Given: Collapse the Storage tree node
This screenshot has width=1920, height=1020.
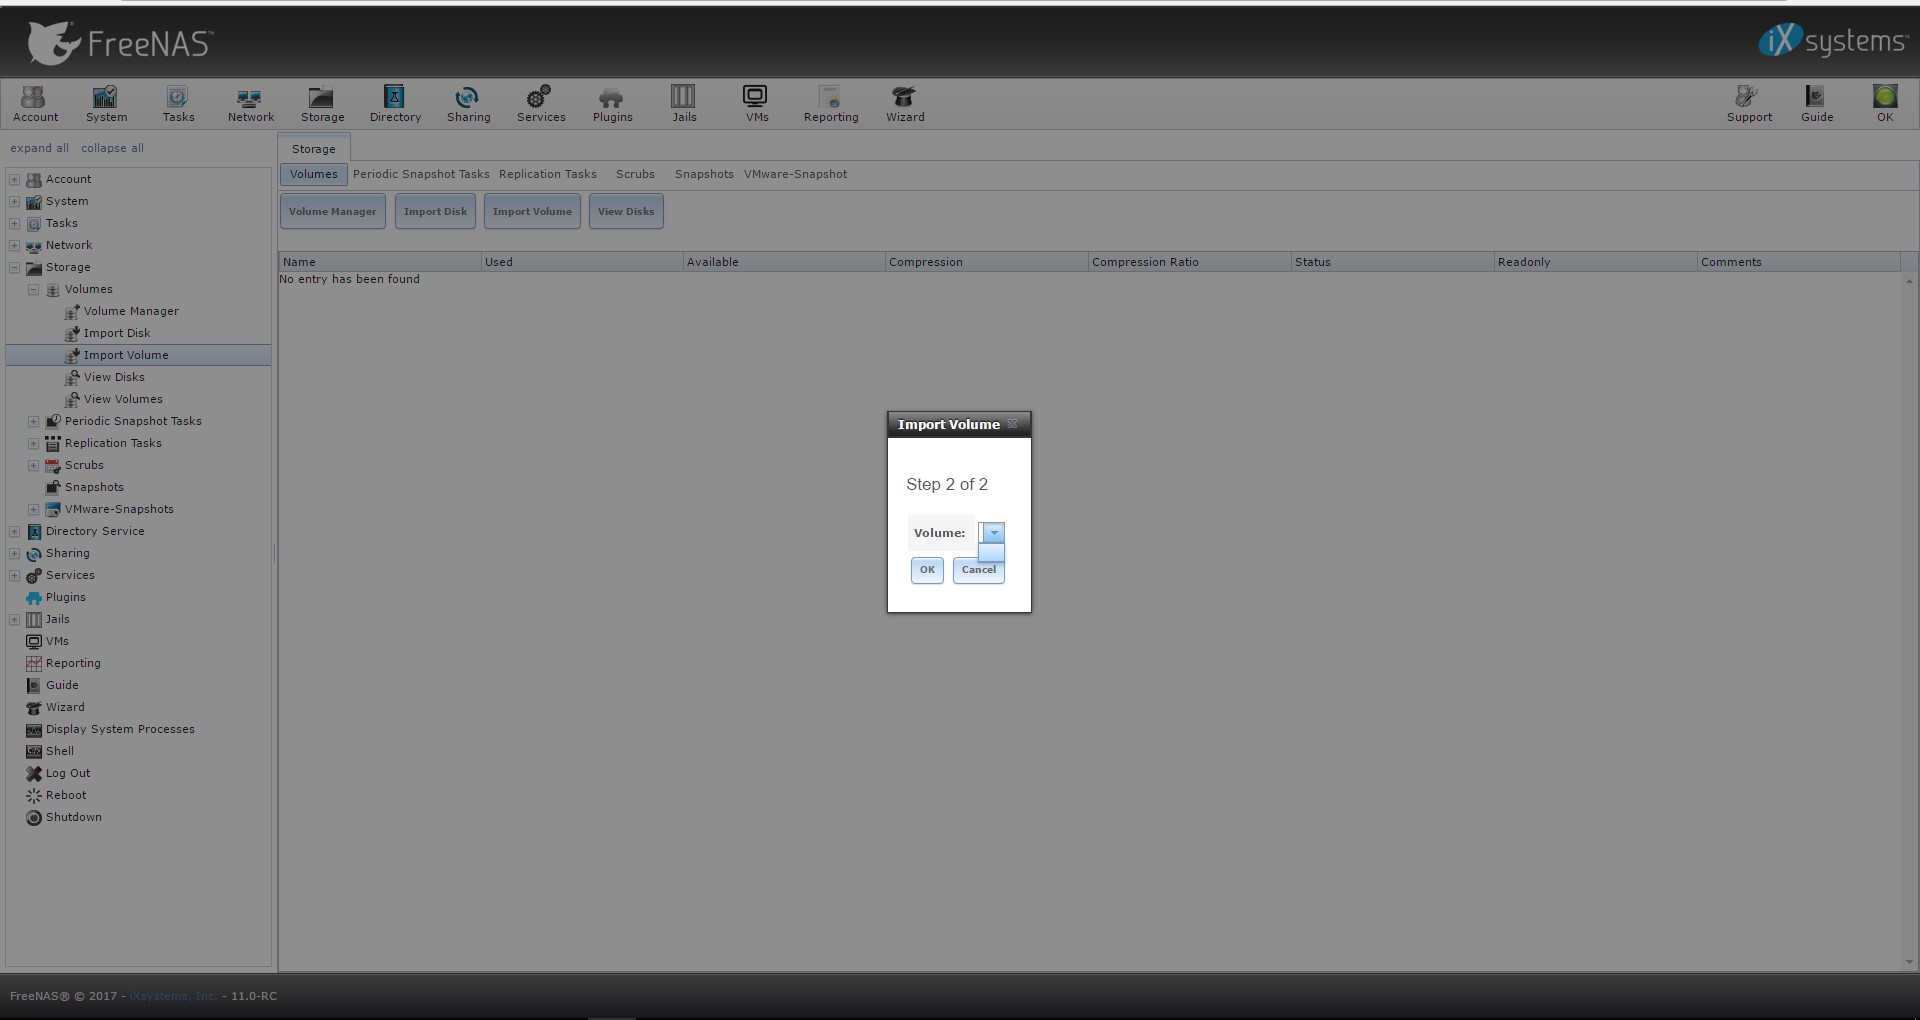Looking at the screenshot, I should click(x=14, y=267).
